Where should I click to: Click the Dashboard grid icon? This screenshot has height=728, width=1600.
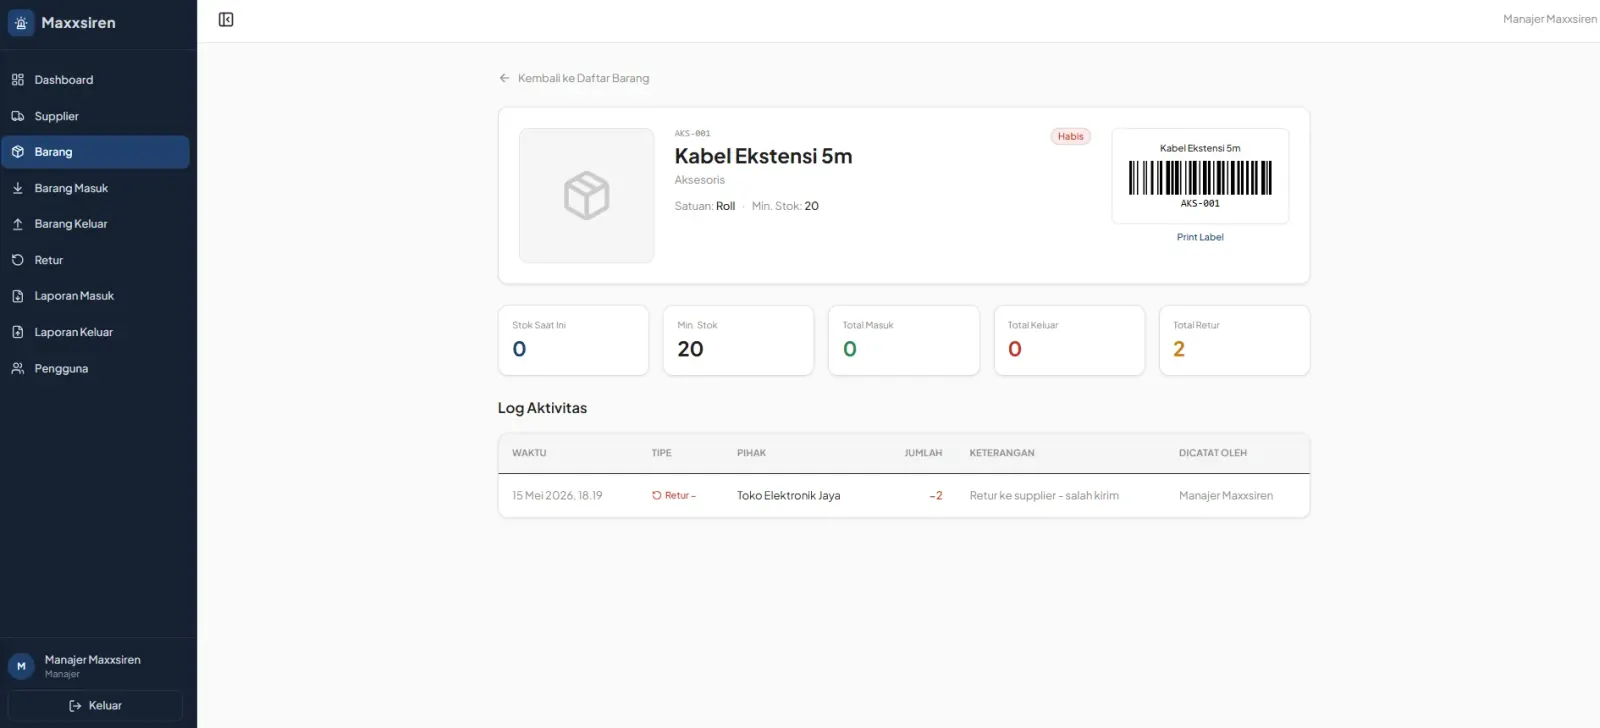[18, 80]
